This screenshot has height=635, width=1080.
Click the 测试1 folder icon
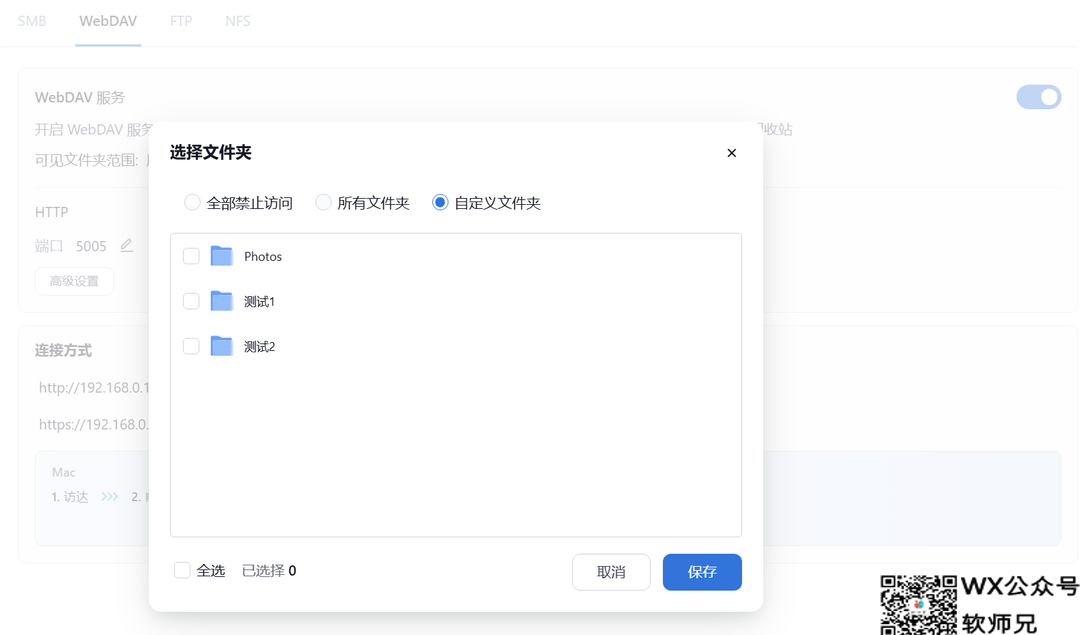pos(221,301)
